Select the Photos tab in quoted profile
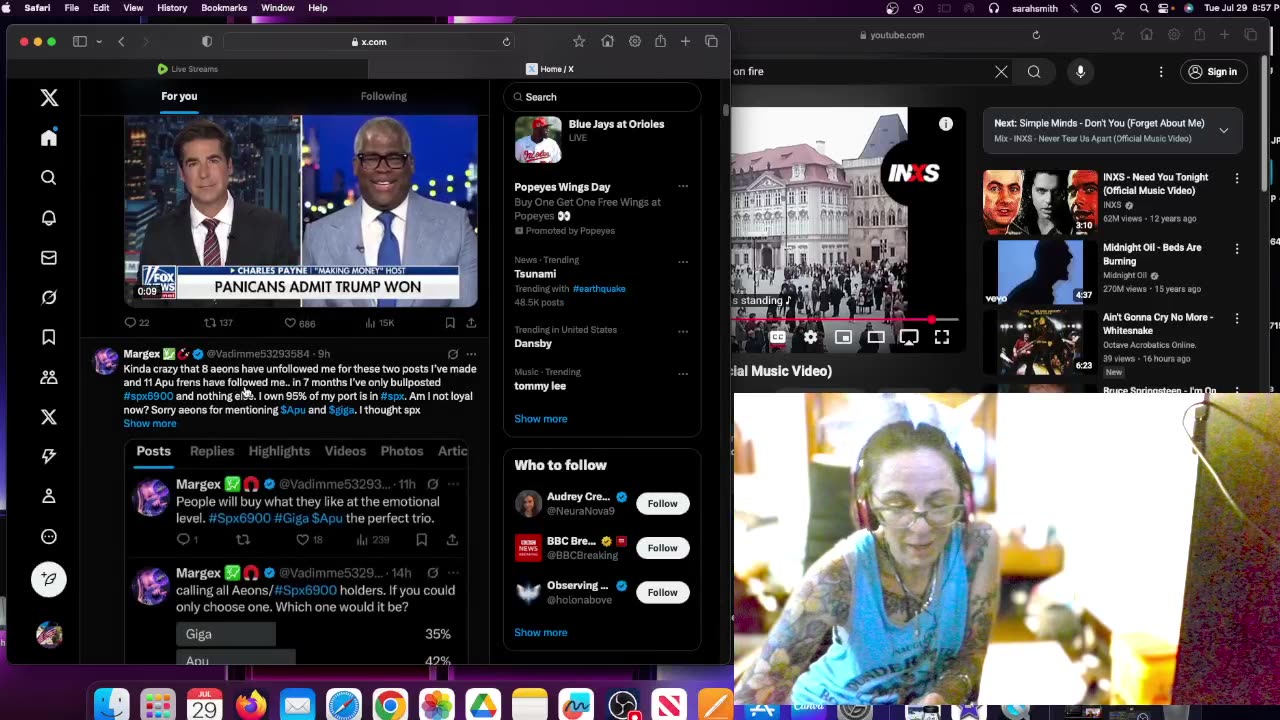The width and height of the screenshot is (1280, 720). [x=402, y=451]
